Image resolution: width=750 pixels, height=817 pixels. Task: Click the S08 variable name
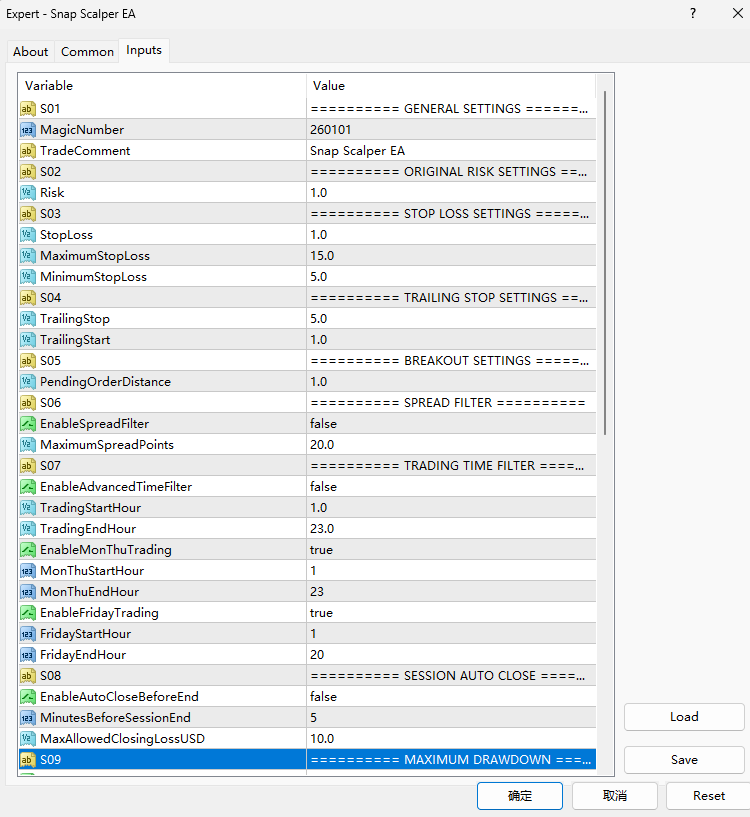click(x=51, y=676)
